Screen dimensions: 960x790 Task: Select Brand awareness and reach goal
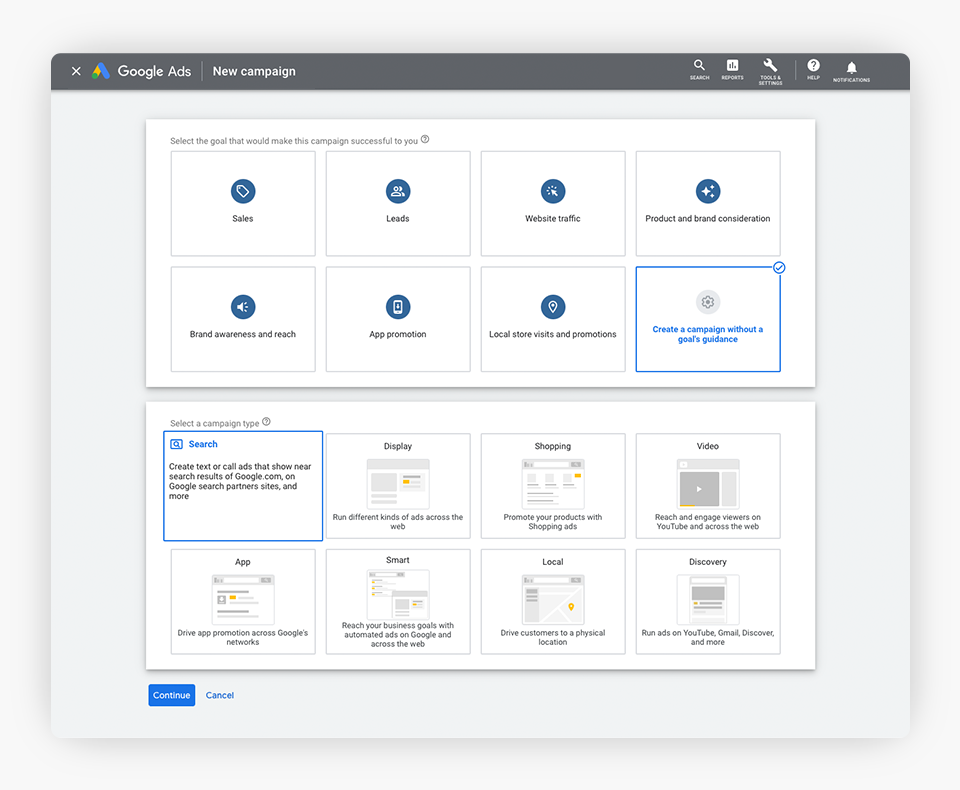coord(243,319)
